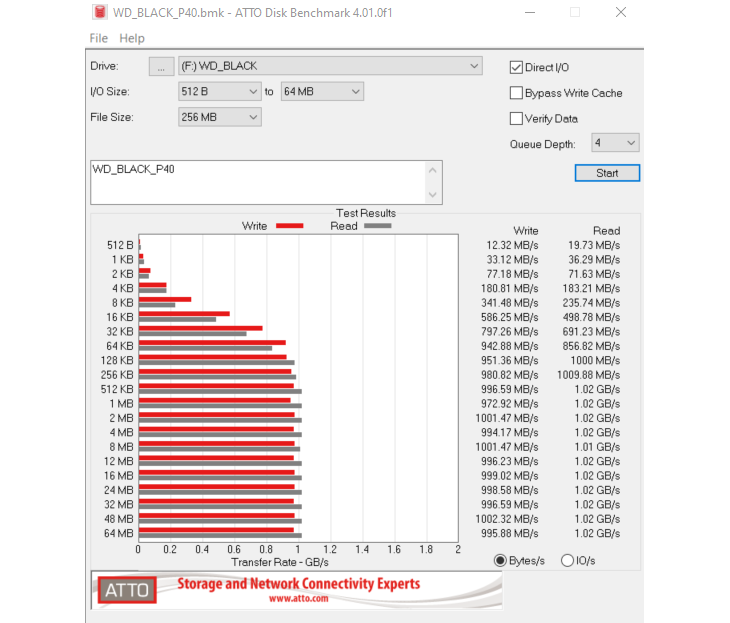Viewport: 730px width, 623px height.
Task: Open the Queue Depth dropdown
Action: (x=615, y=143)
